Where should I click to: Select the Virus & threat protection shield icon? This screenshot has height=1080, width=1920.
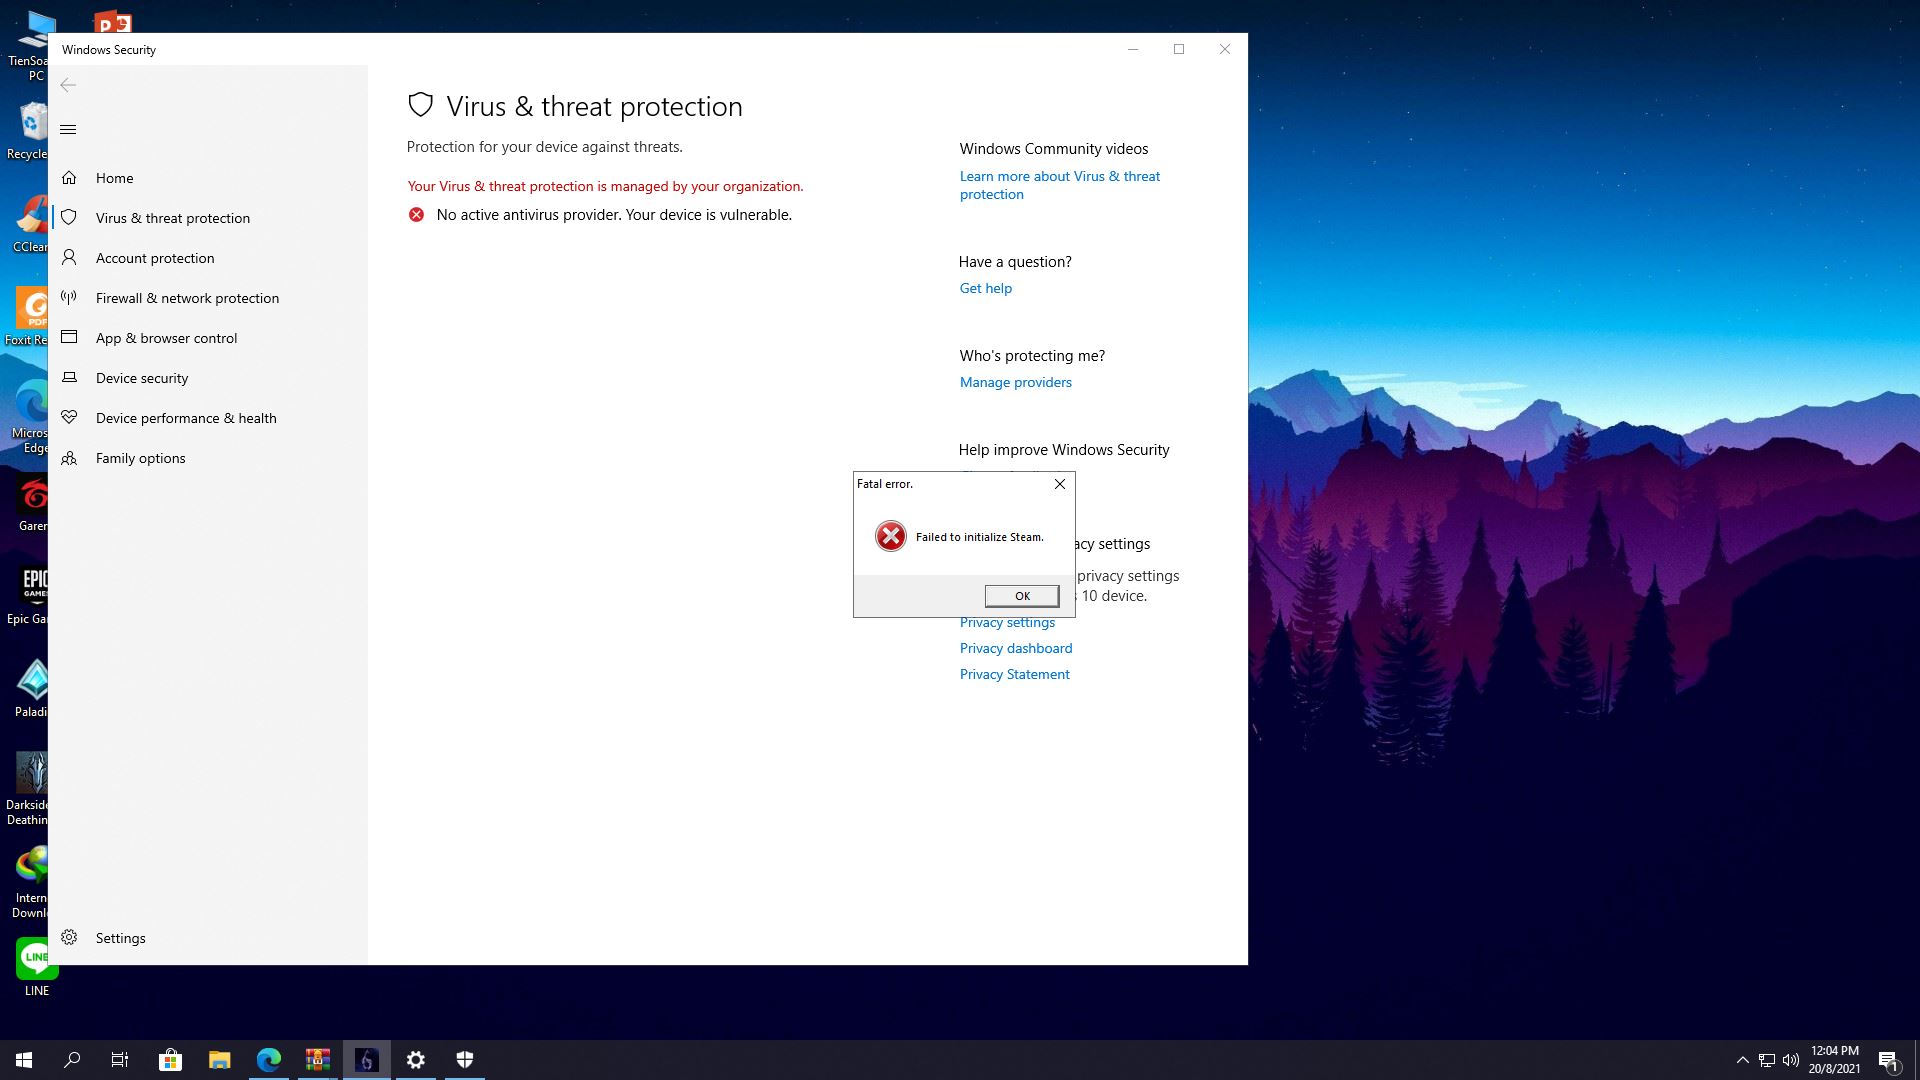click(69, 218)
